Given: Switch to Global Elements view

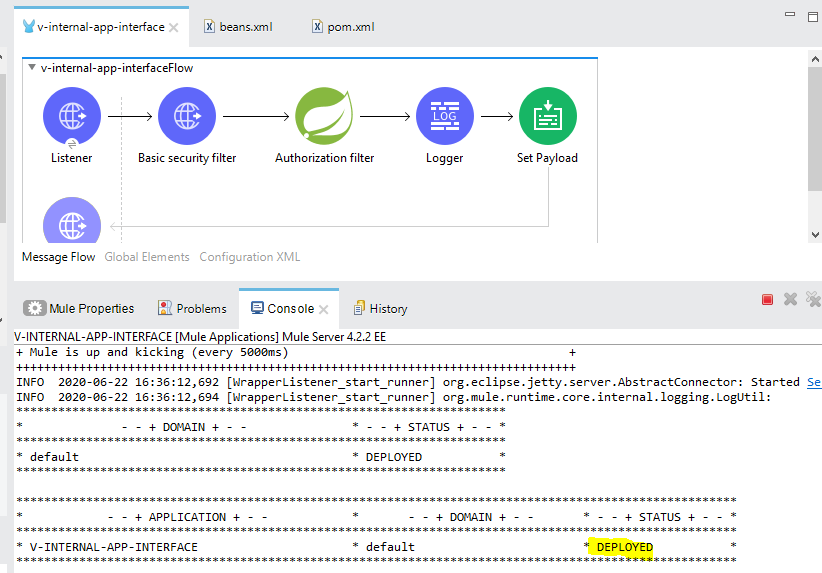Looking at the screenshot, I should 147,257.
